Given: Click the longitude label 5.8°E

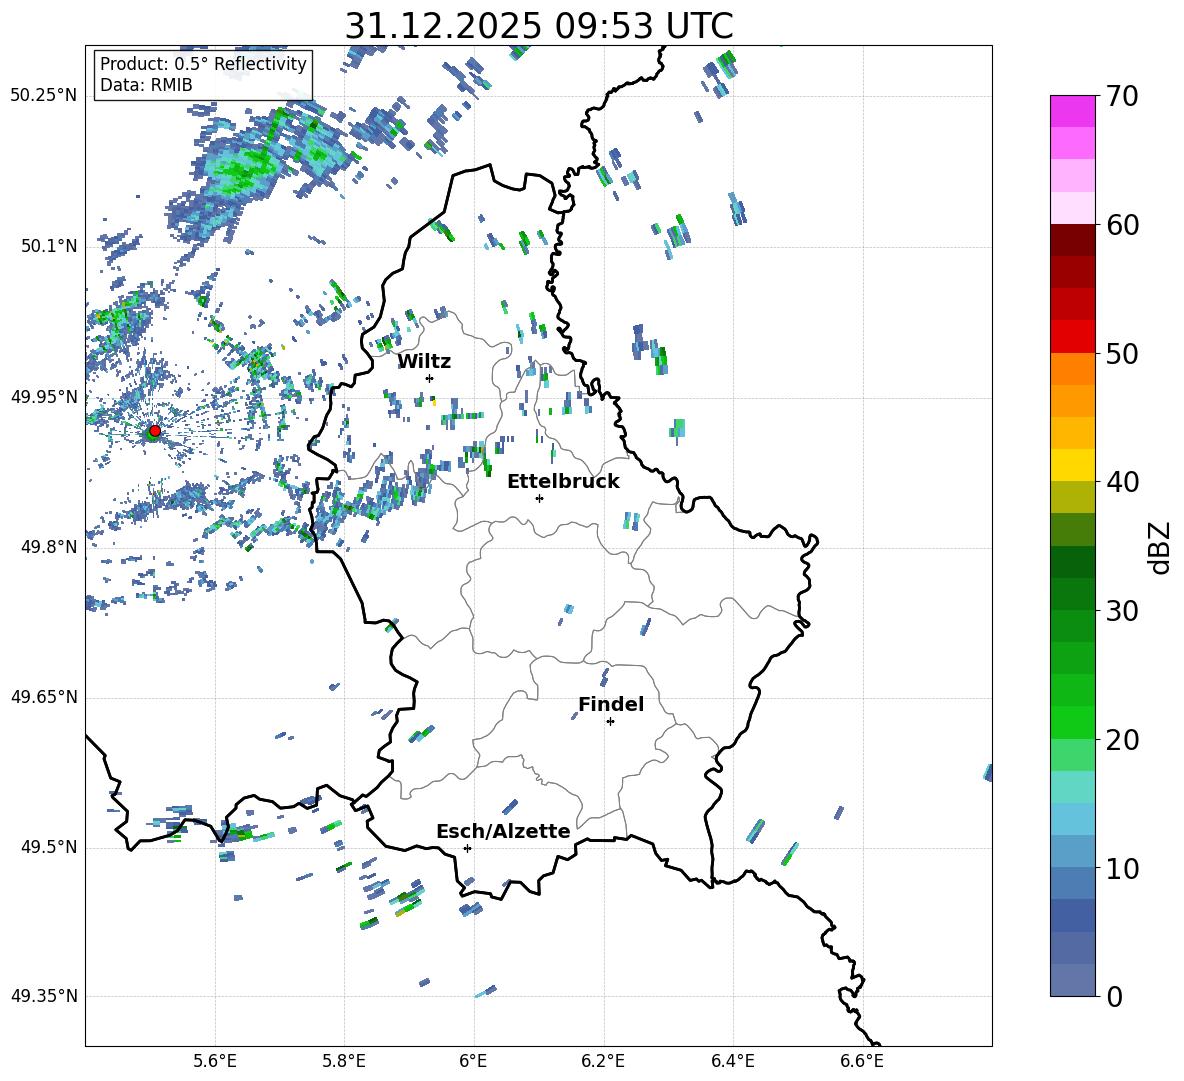Looking at the screenshot, I should (x=344, y=1061).
